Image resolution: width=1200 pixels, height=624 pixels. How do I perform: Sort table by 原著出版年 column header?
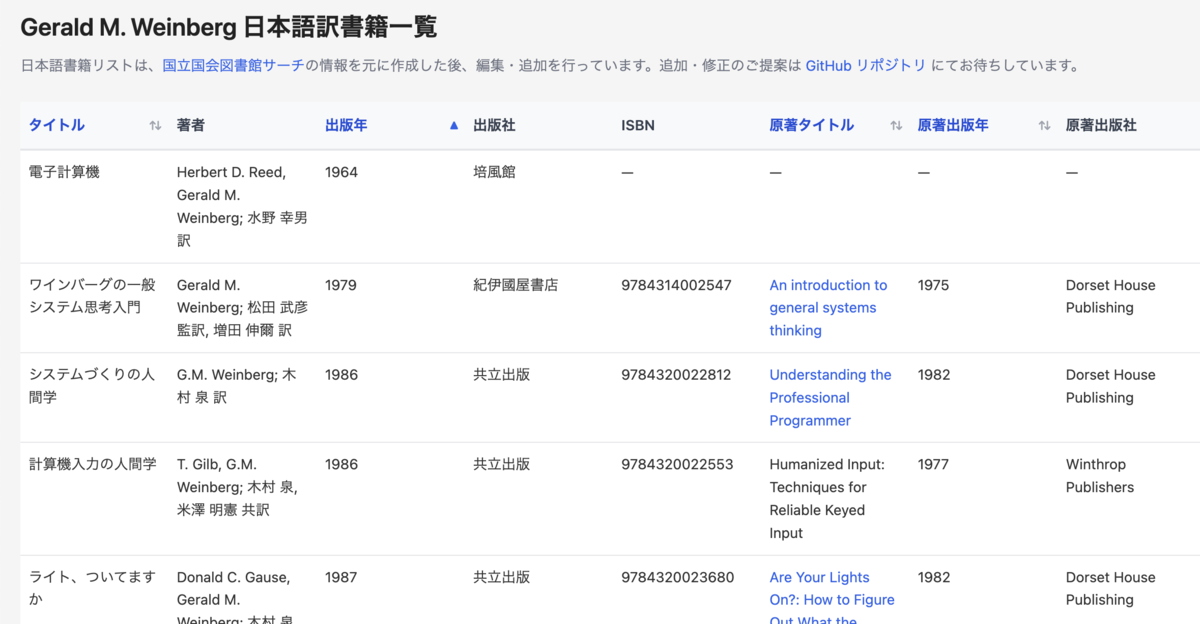coord(953,126)
